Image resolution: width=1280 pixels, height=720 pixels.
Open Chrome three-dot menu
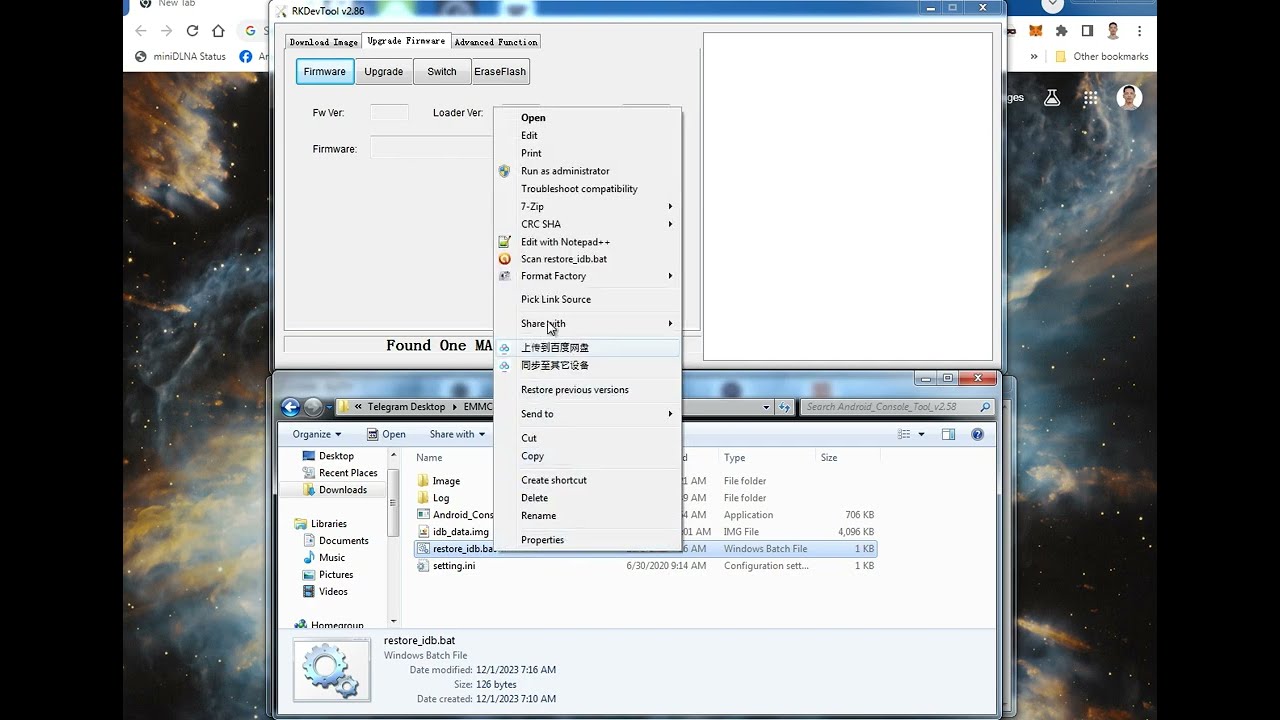(1139, 31)
